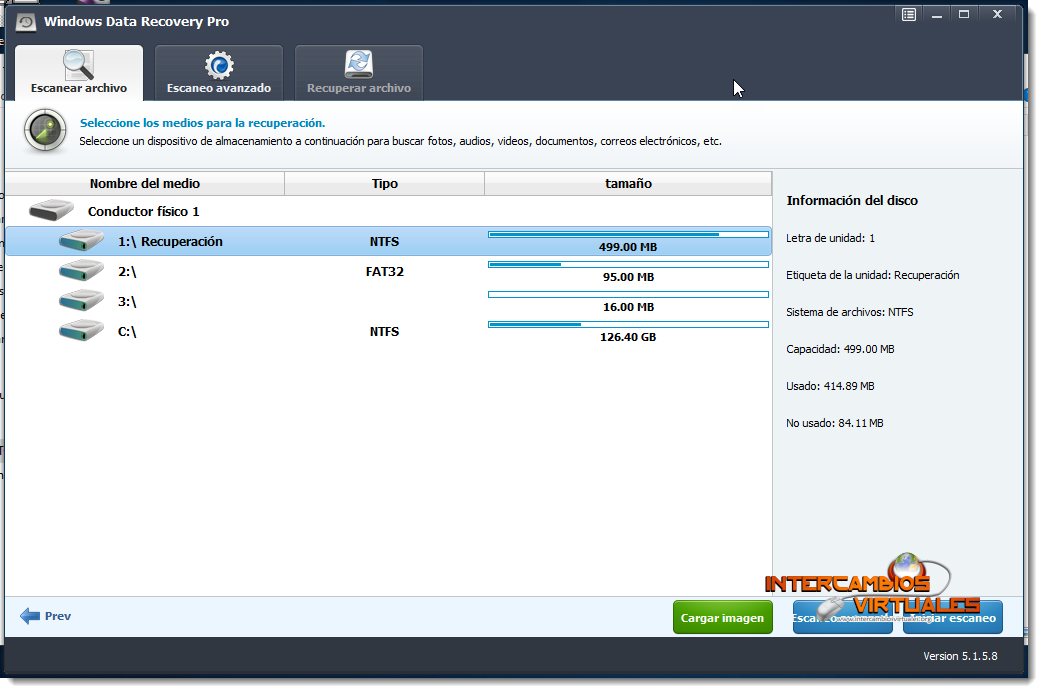Click the 126.40 GB size text
The width and height of the screenshot is (1043, 693).
628,337
